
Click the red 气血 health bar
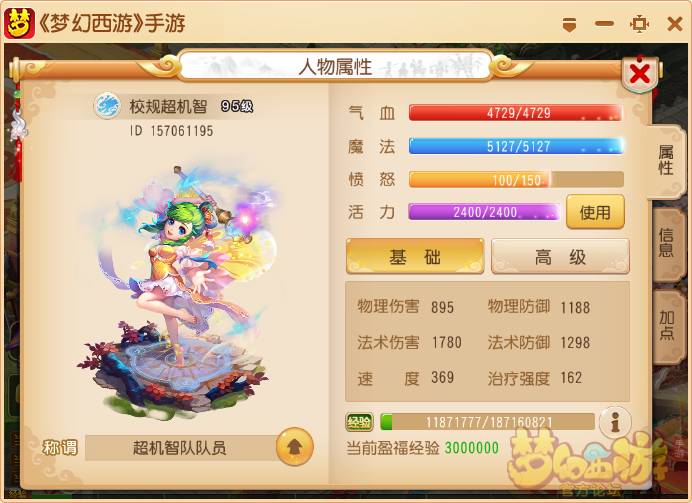(x=516, y=113)
